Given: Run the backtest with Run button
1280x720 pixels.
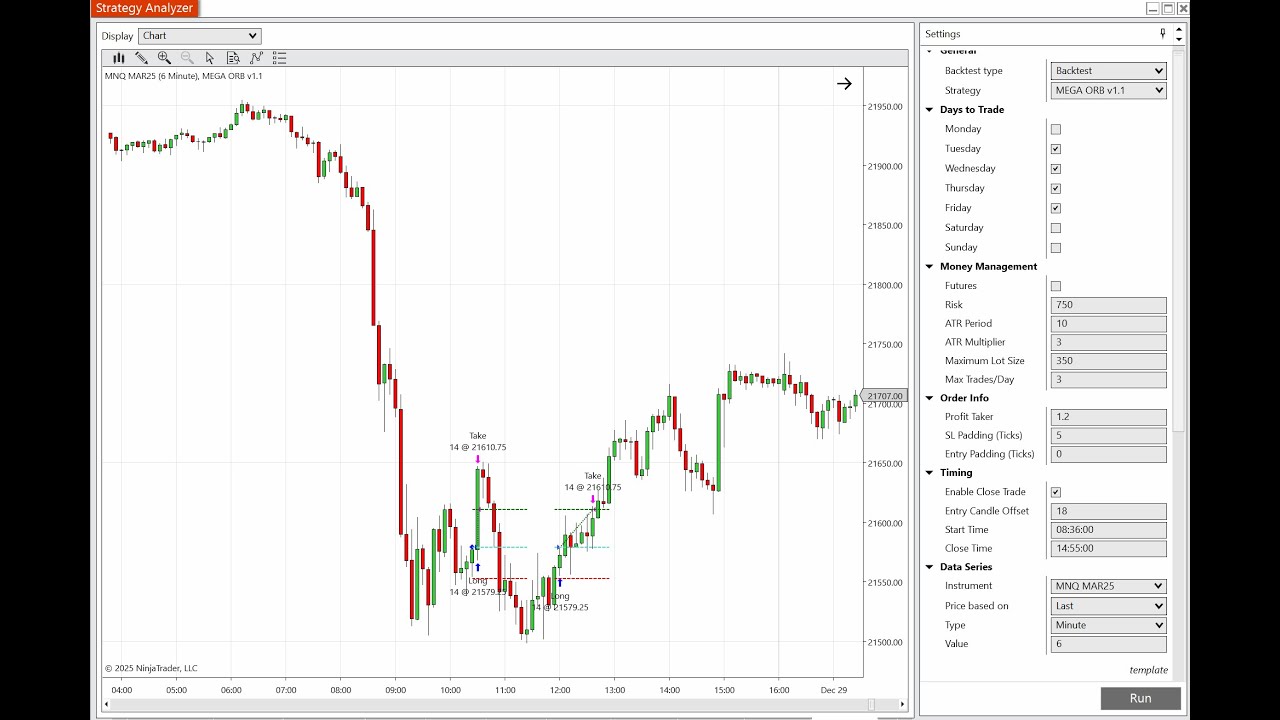Looking at the screenshot, I should coord(1141,698).
